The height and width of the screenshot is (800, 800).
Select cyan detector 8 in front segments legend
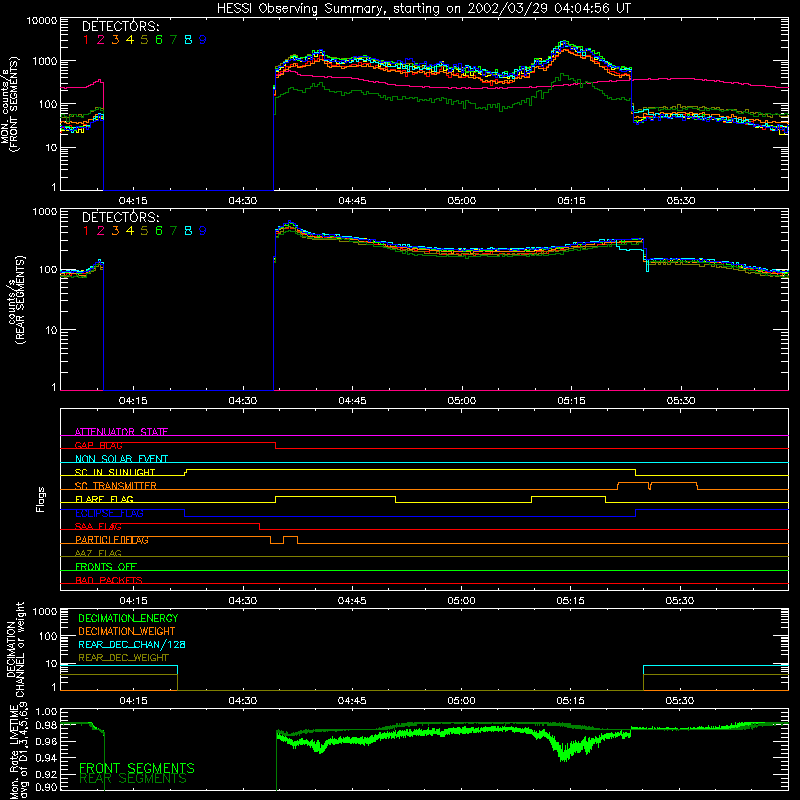pos(188,39)
